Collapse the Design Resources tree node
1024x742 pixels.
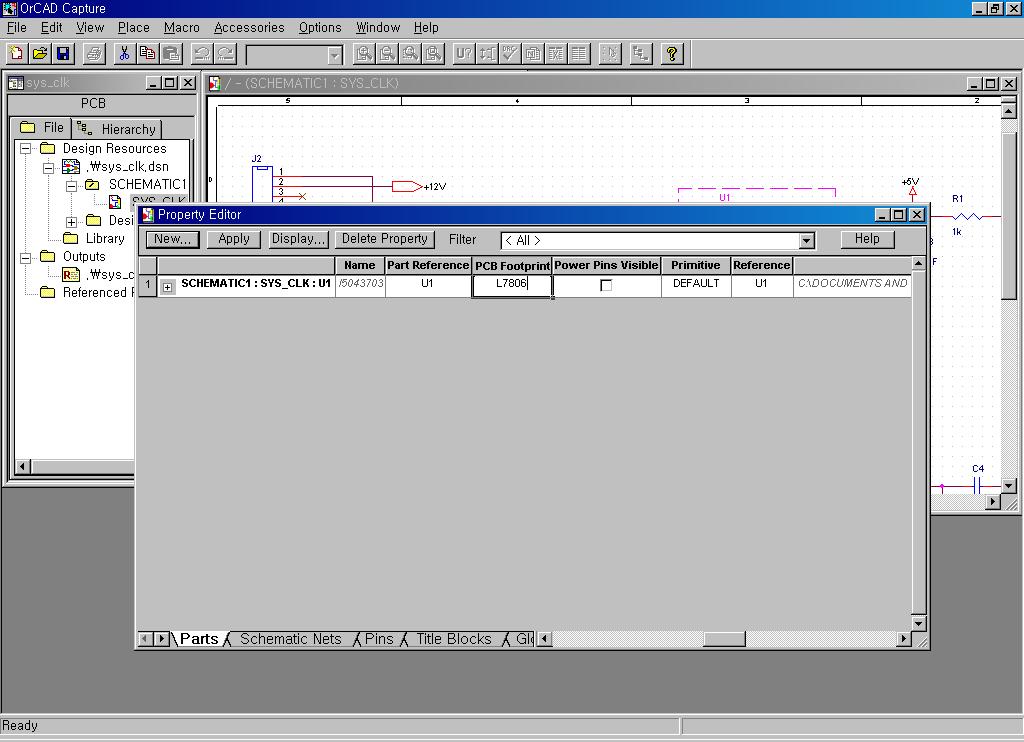(x=25, y=149)
